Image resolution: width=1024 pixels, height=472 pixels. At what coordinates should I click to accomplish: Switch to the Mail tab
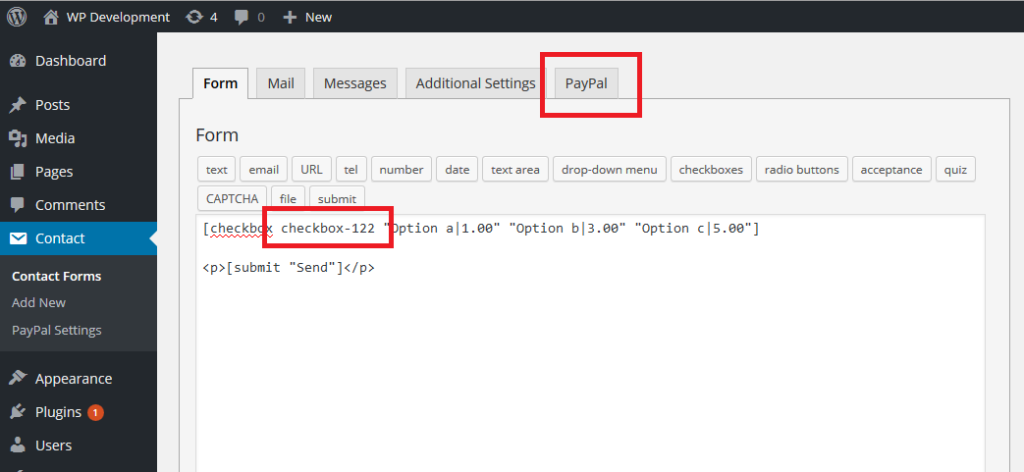281,84
